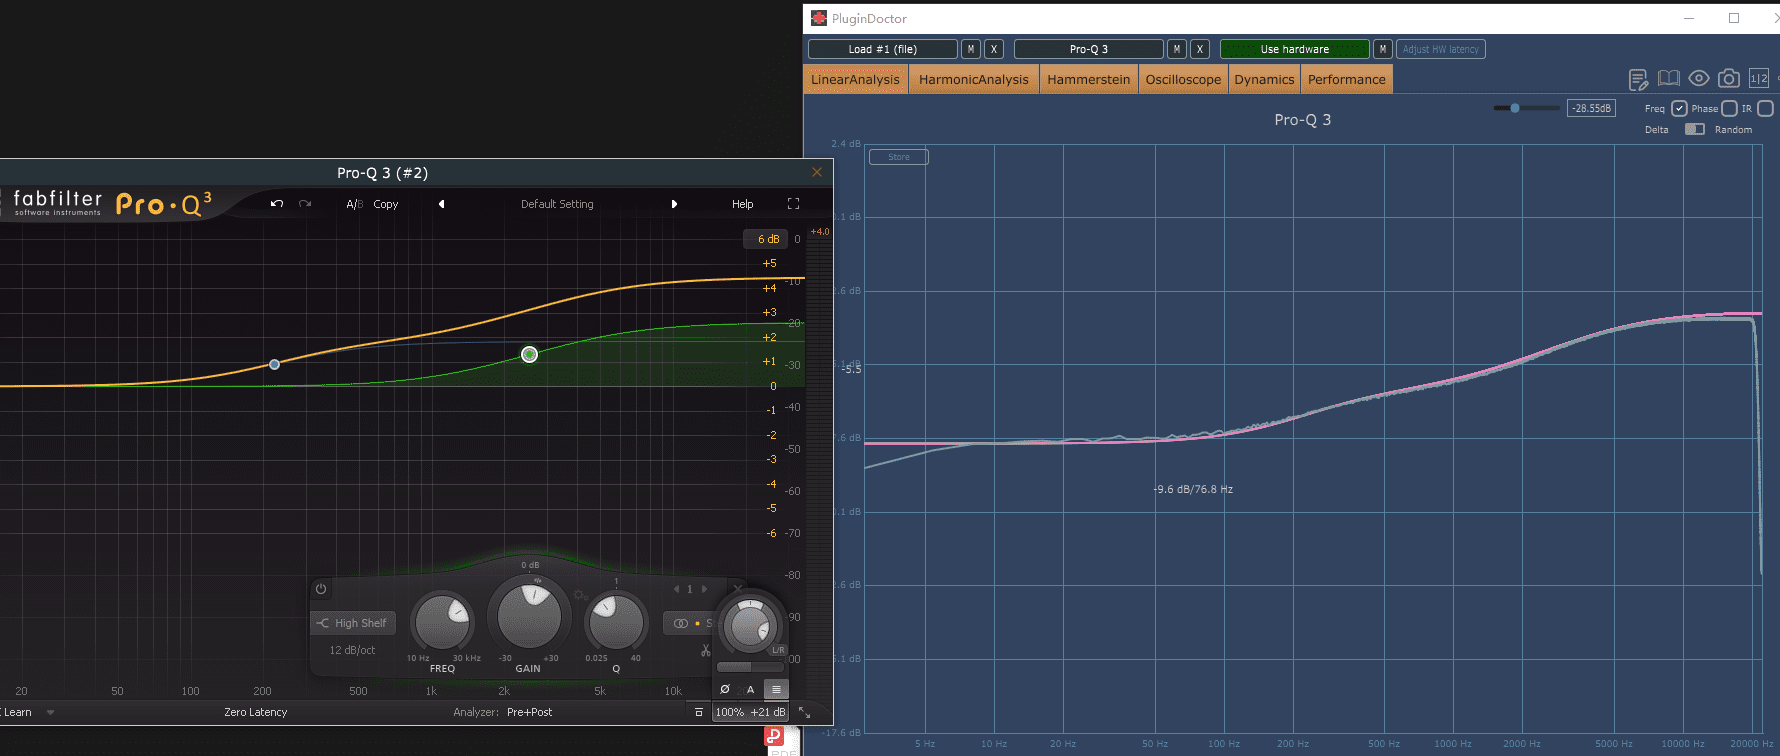Toggle the selected band's power button
Screen dimensions: 1780x756
321,589
